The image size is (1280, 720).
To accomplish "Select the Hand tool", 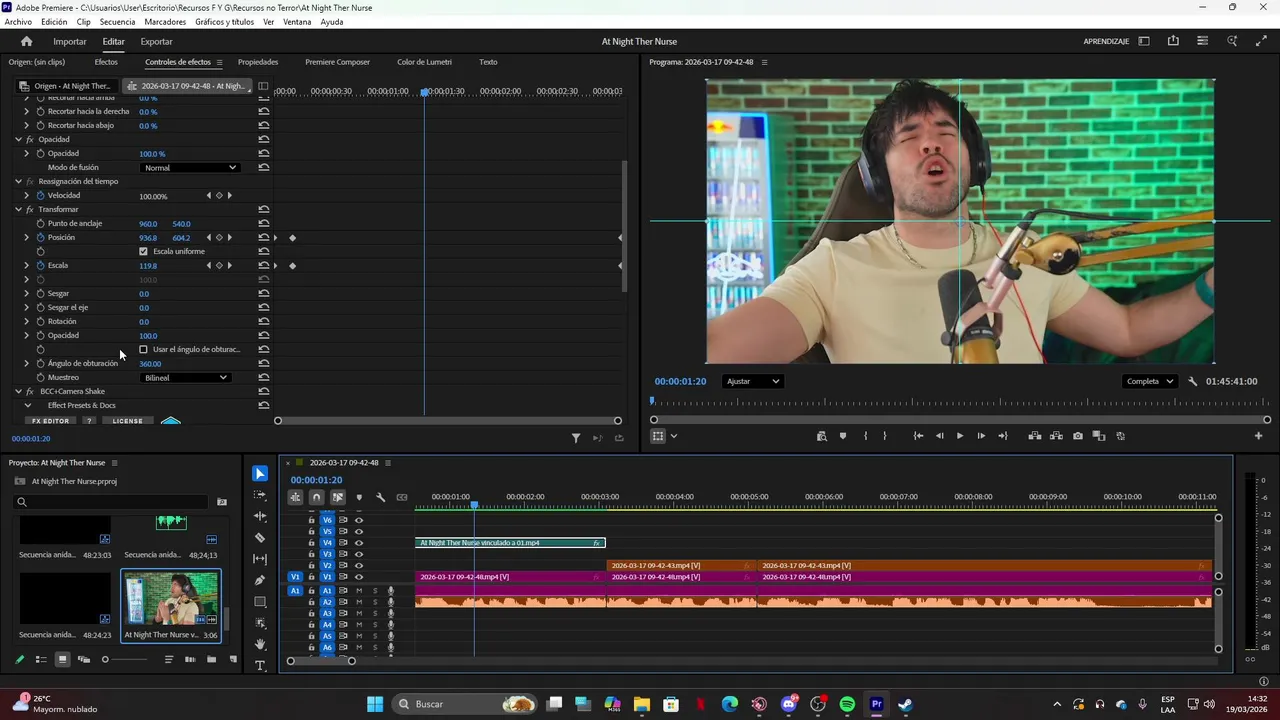I will (x=260, y=644).
